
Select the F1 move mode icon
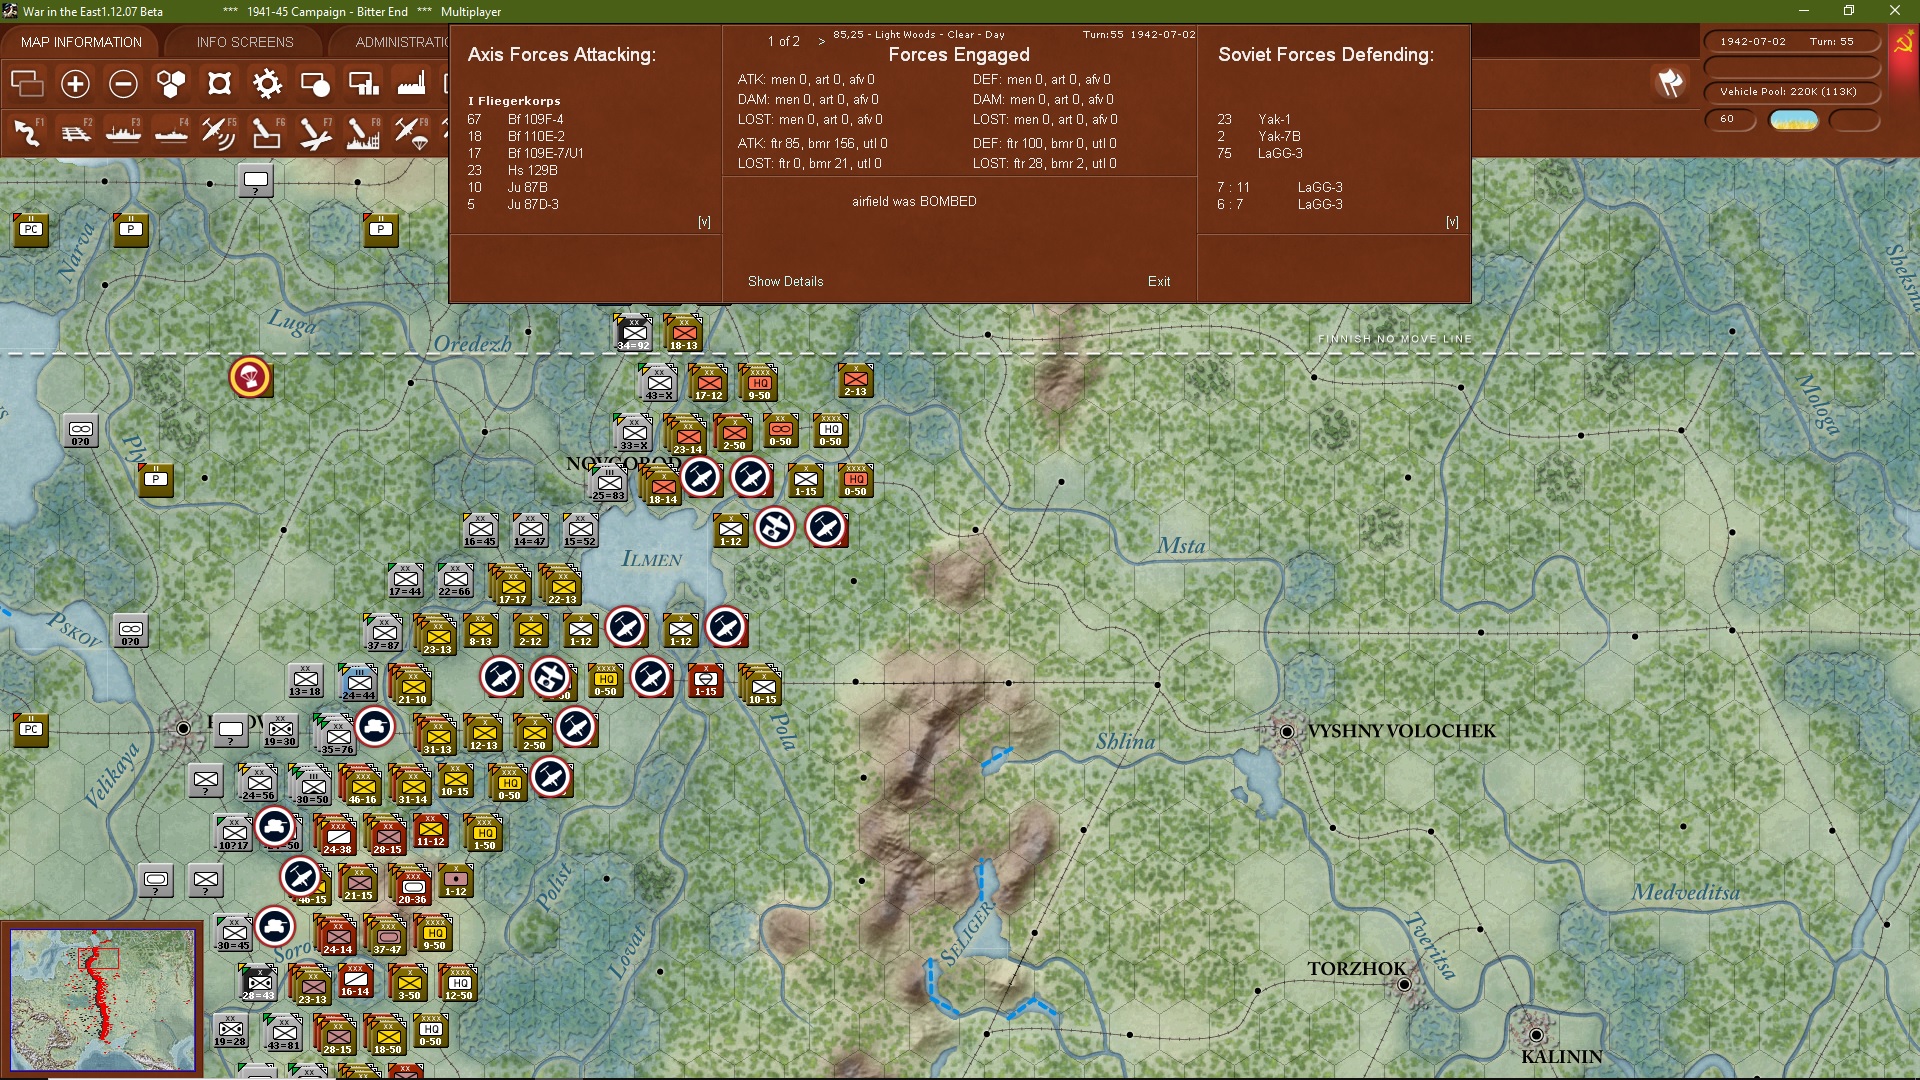[27, 132]
